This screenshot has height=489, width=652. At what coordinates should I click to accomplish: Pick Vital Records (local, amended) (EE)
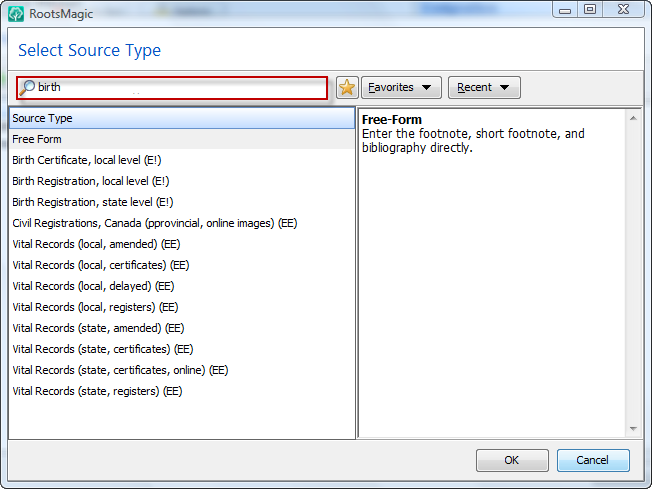click(182, 244)
